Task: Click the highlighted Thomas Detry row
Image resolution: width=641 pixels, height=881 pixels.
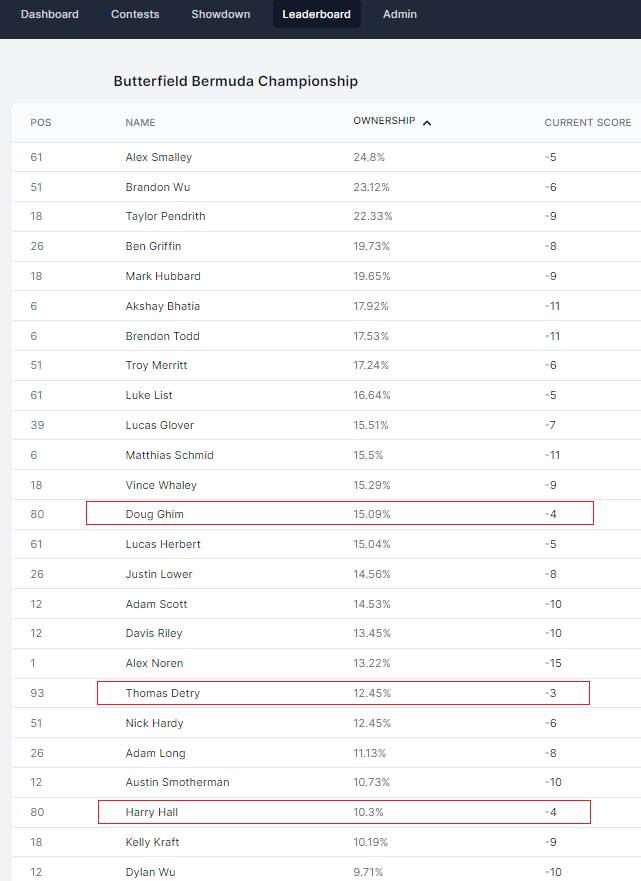Action: coord(343,693)
